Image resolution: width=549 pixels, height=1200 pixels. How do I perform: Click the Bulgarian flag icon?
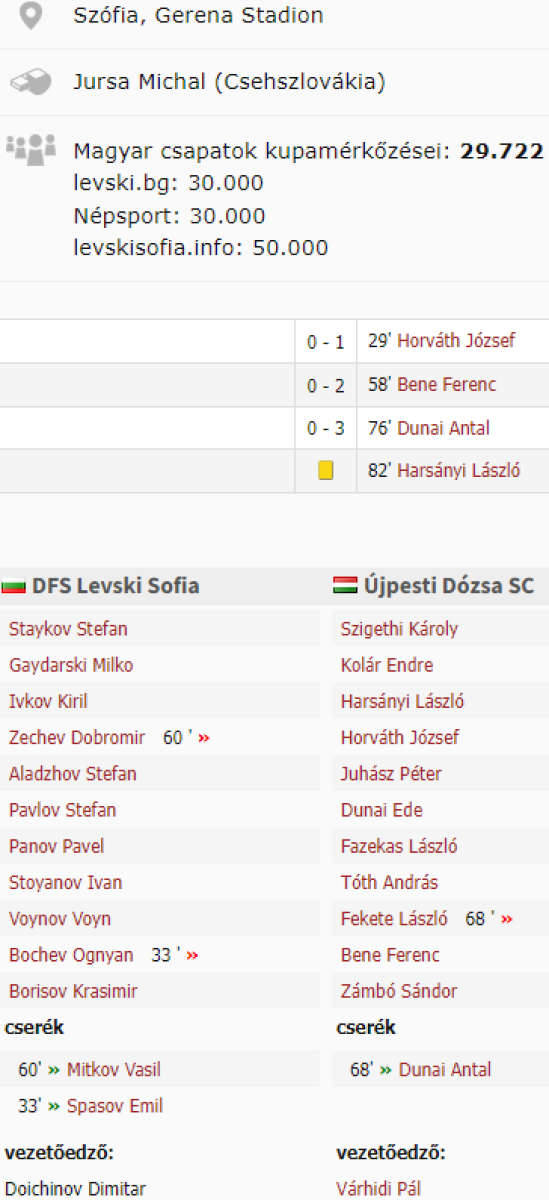coord(14,587)
